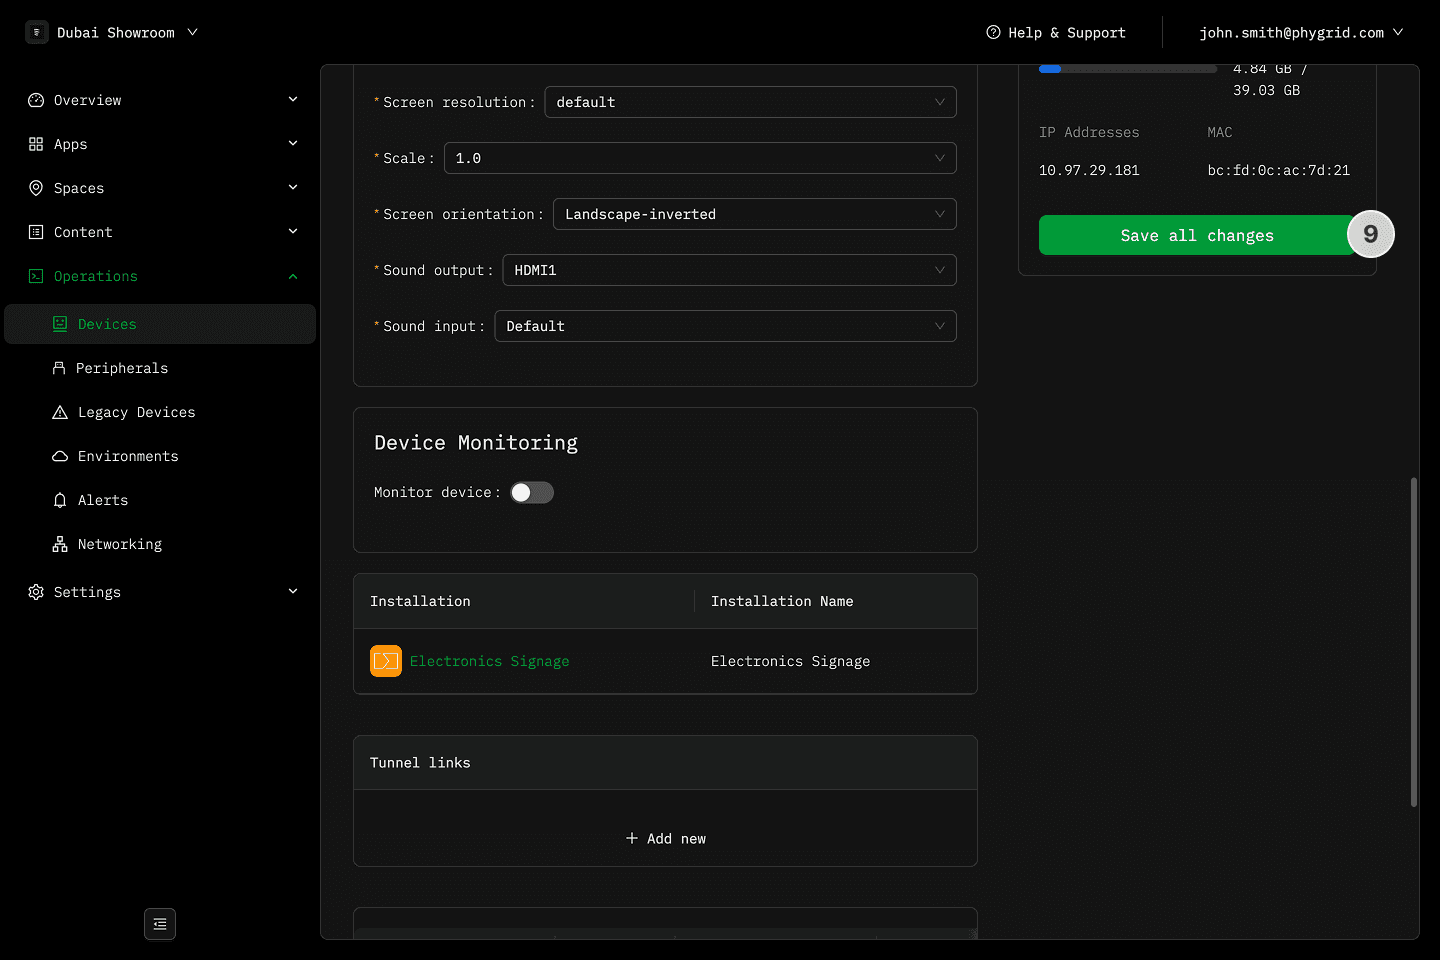Expand the Apps menu chevron
The height and width of the screenshot is (960, 1440).
[293, 143]
